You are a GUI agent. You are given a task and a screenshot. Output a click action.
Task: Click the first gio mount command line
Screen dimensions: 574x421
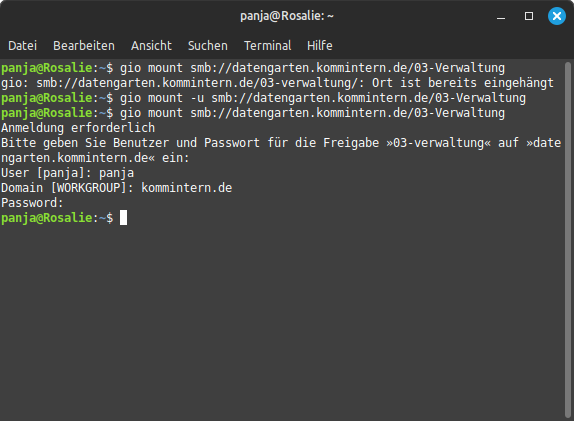click(253, 68)
